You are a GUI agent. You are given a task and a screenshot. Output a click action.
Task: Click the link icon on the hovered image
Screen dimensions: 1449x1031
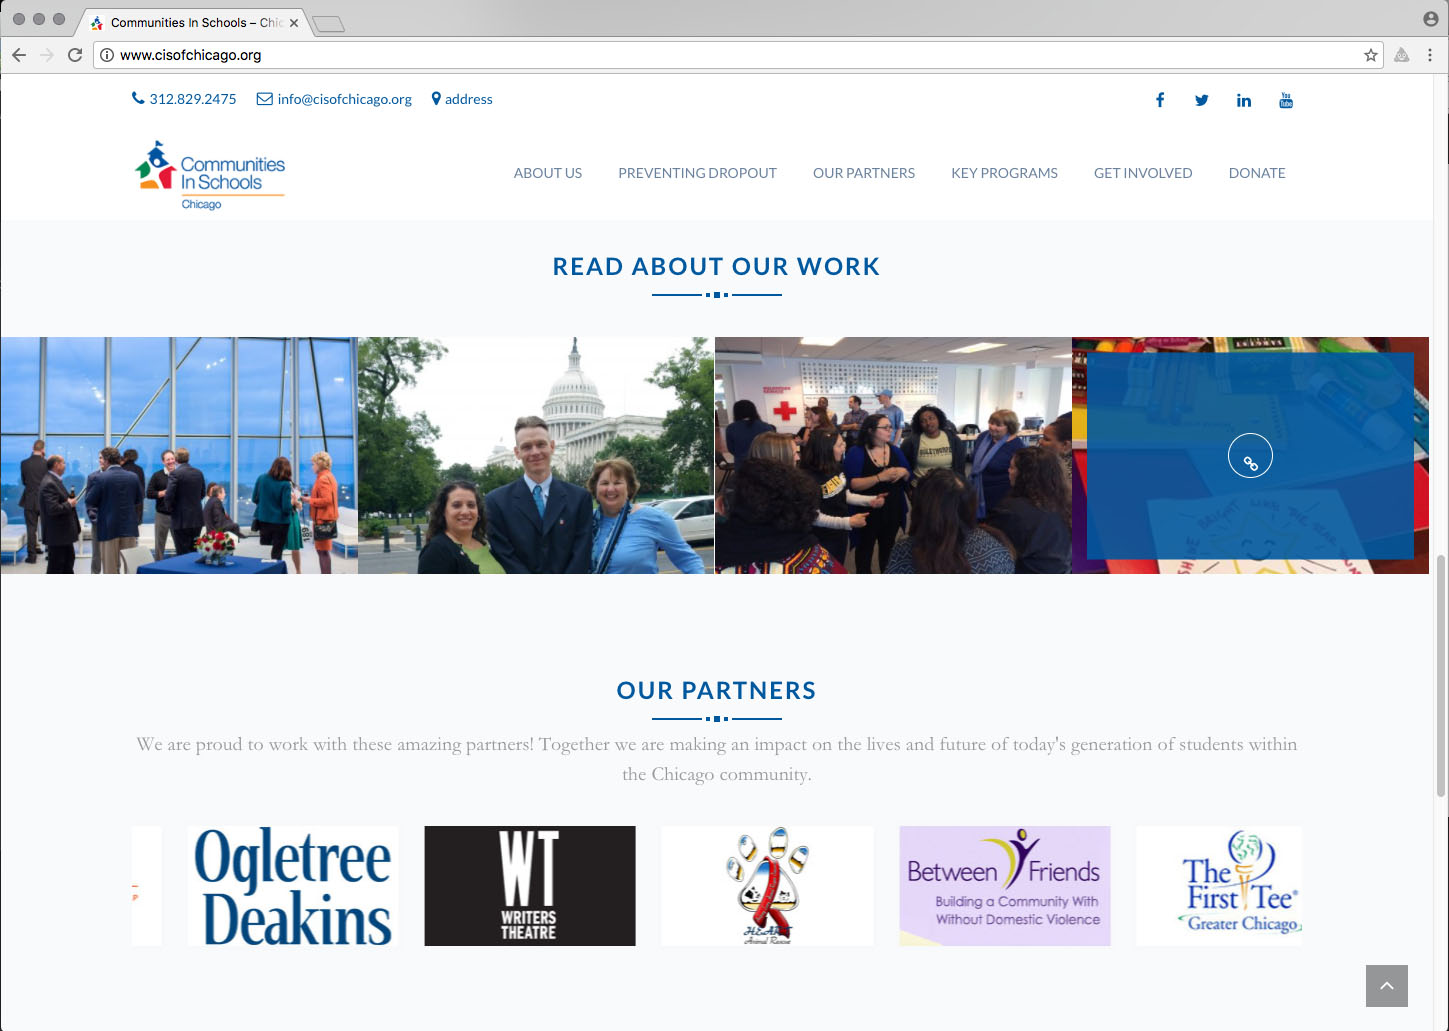click(x=1250, y=457)
